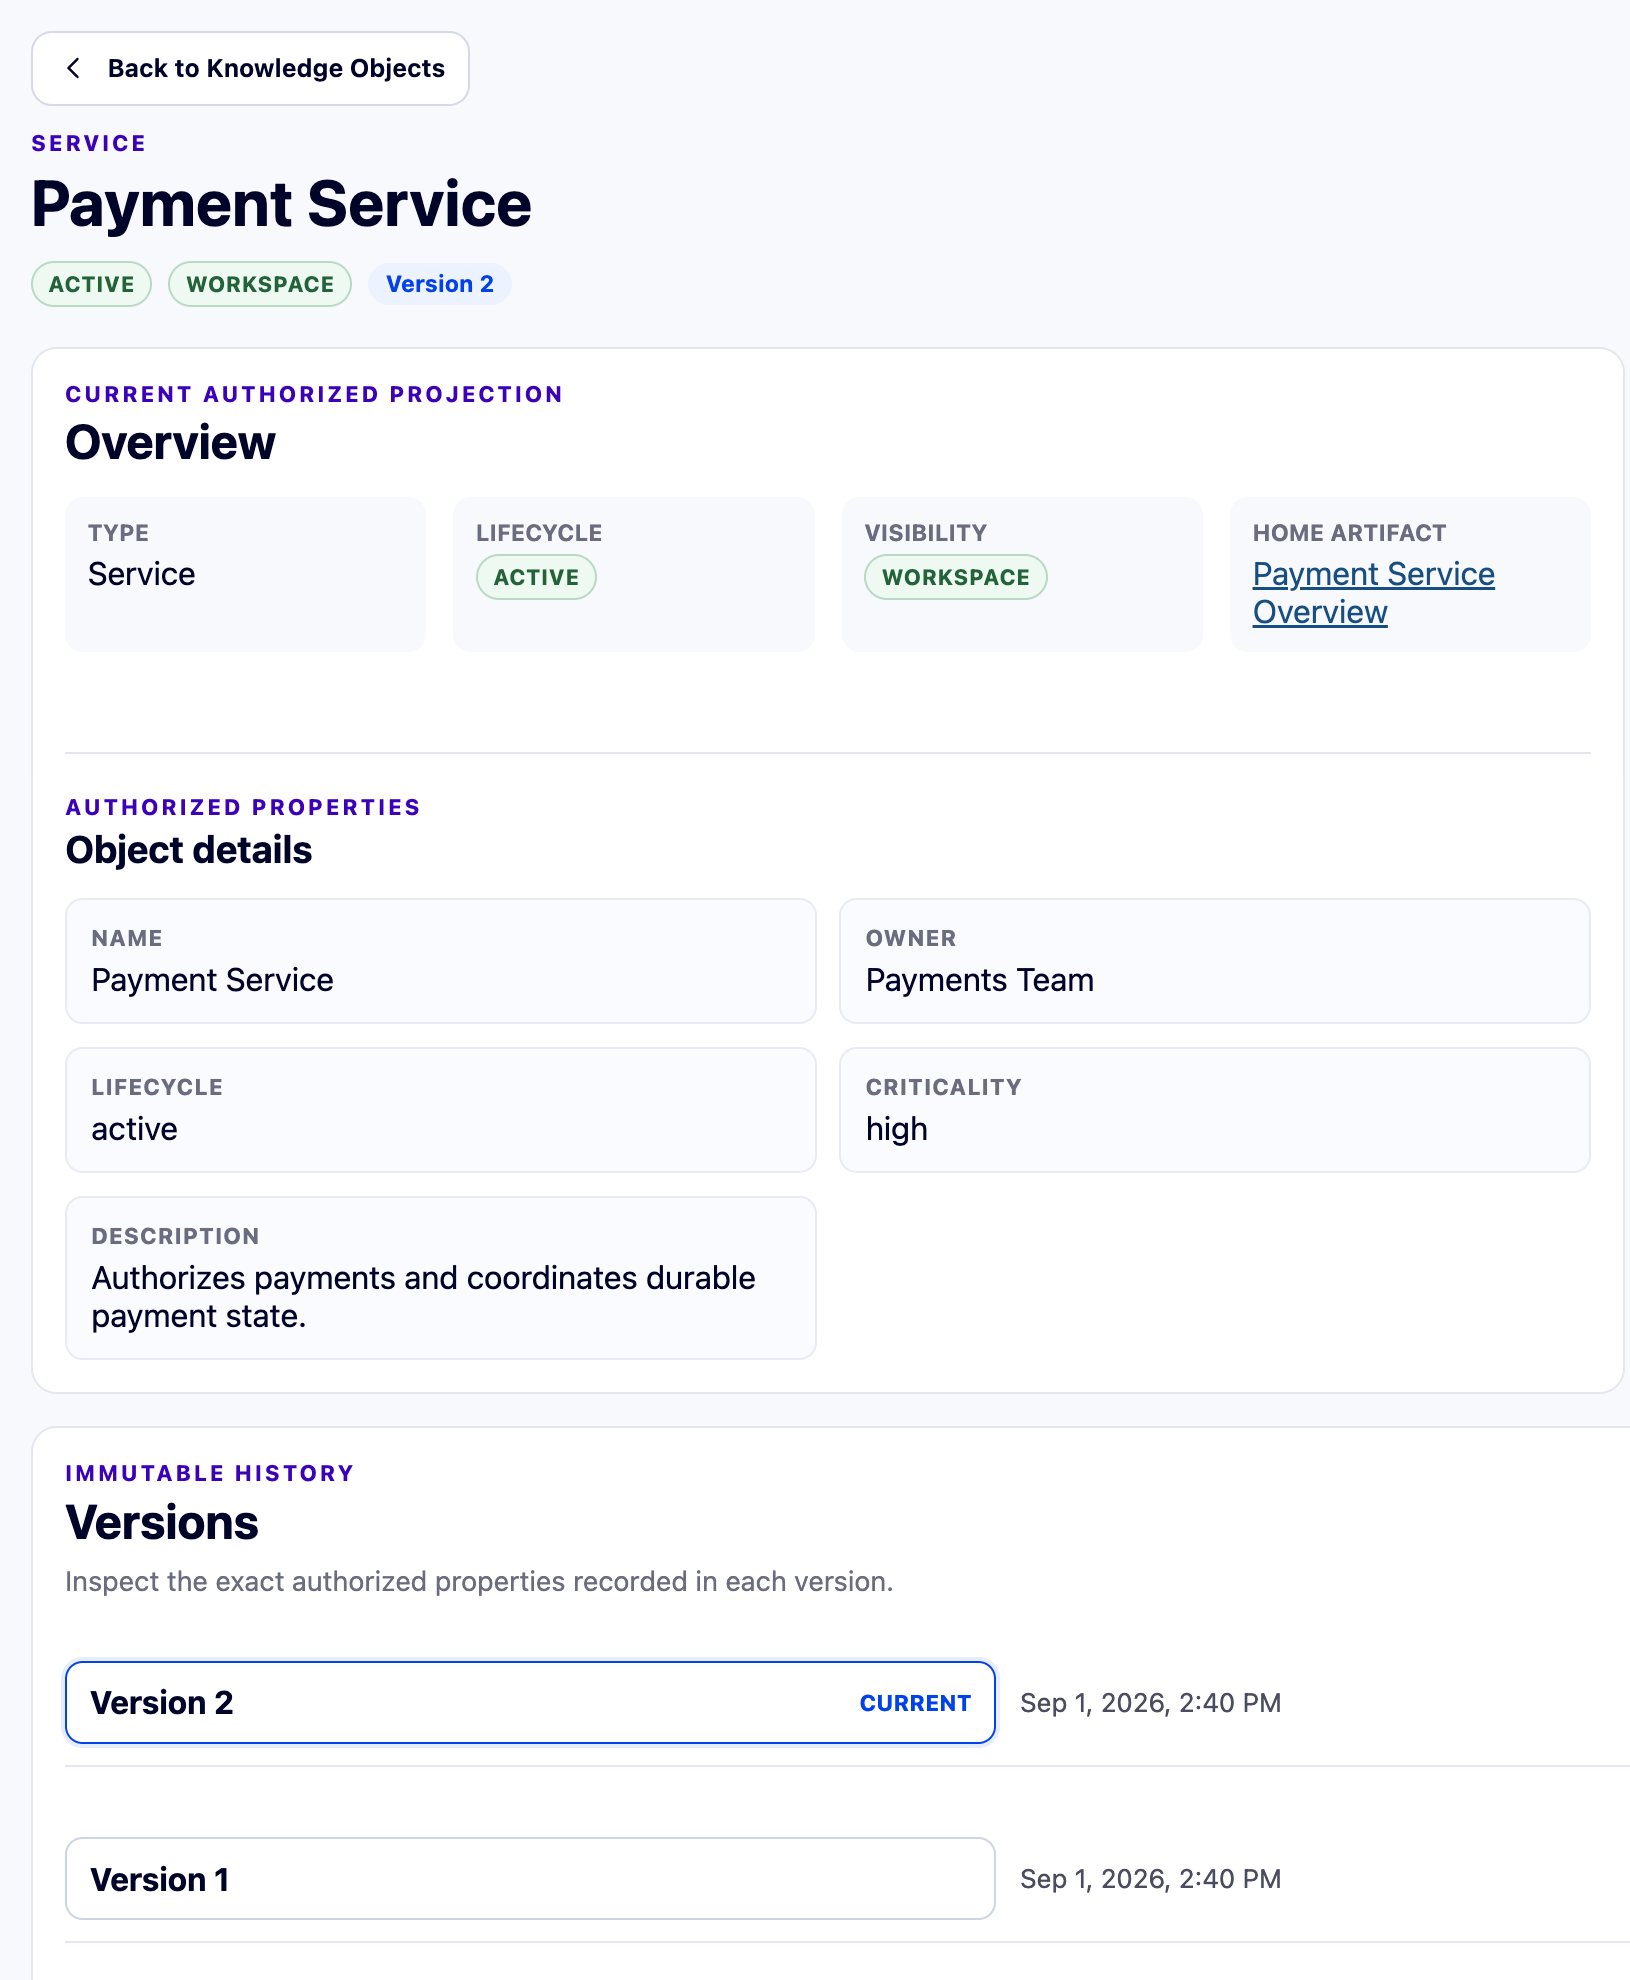This screenshot has width=1630, height=1980.
Task: Click the 'Object details' heading
Action: coord(189,850)
